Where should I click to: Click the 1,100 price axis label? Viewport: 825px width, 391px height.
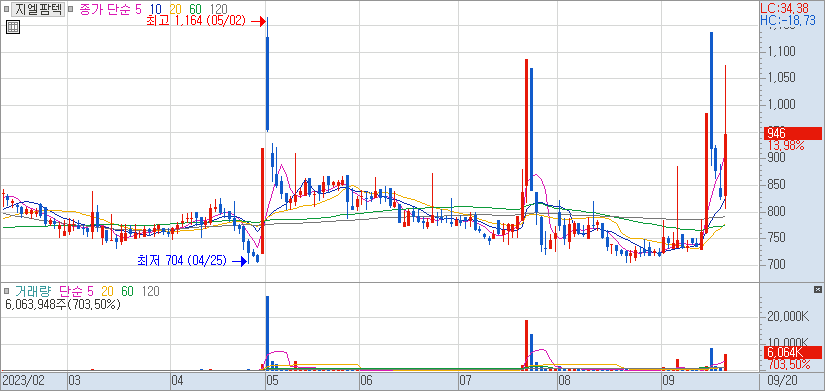(781, 52)
